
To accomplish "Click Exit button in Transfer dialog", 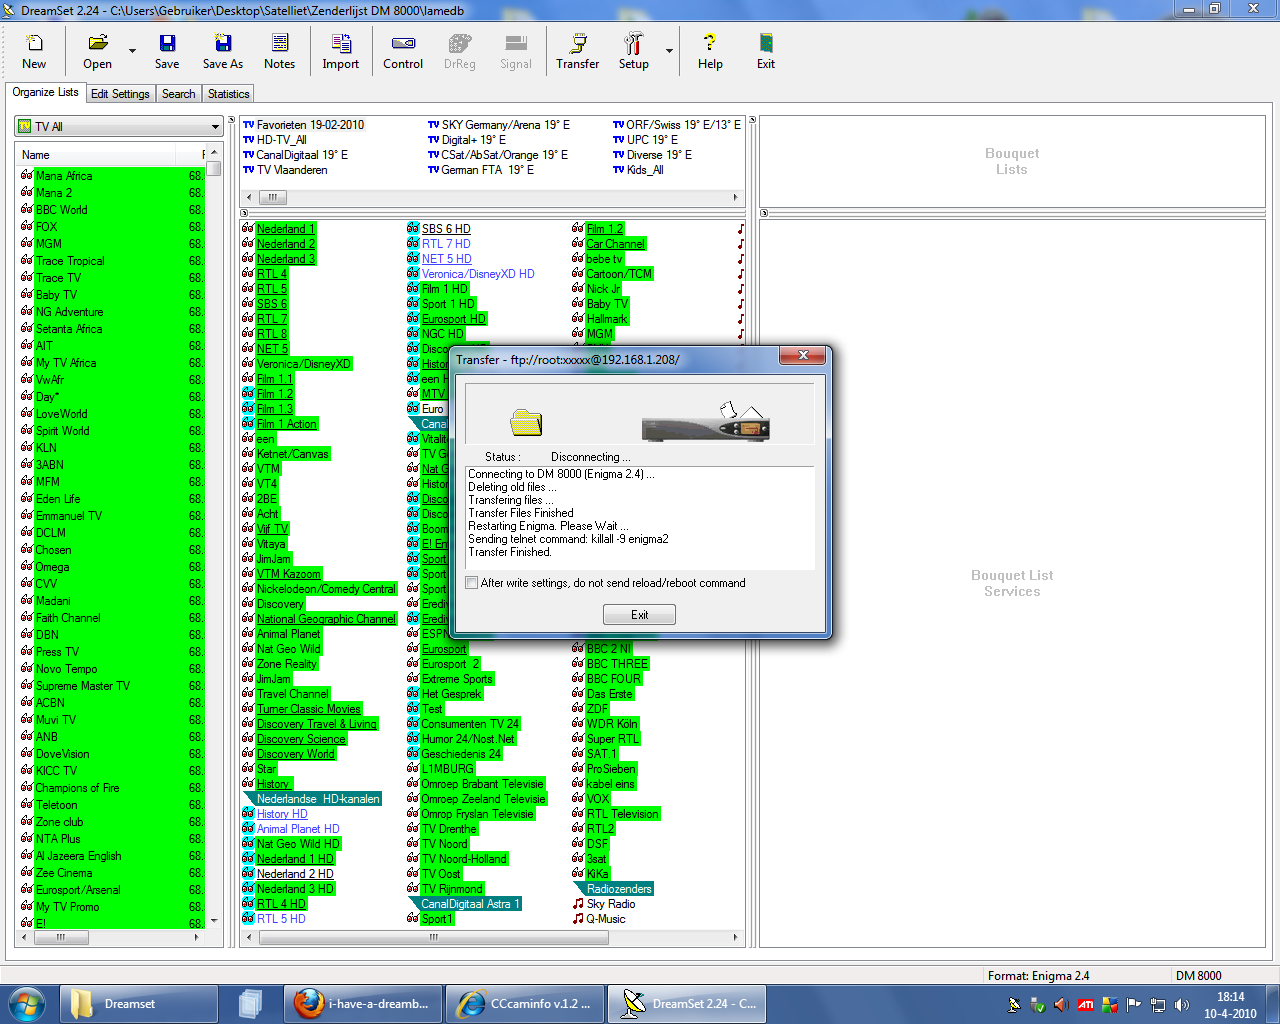I will 639,615.
